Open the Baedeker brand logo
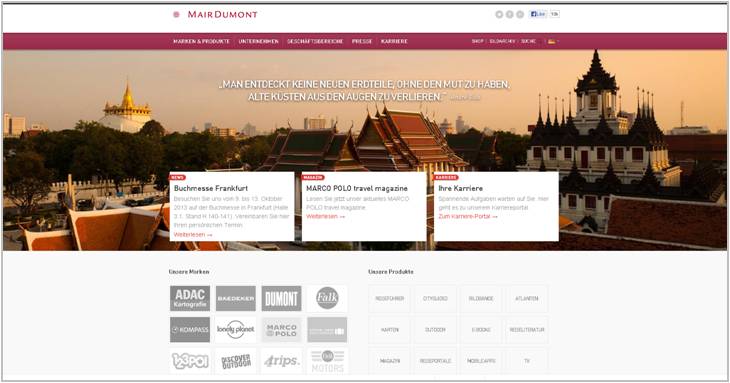 pyautogui.click(x=236, y=298)
